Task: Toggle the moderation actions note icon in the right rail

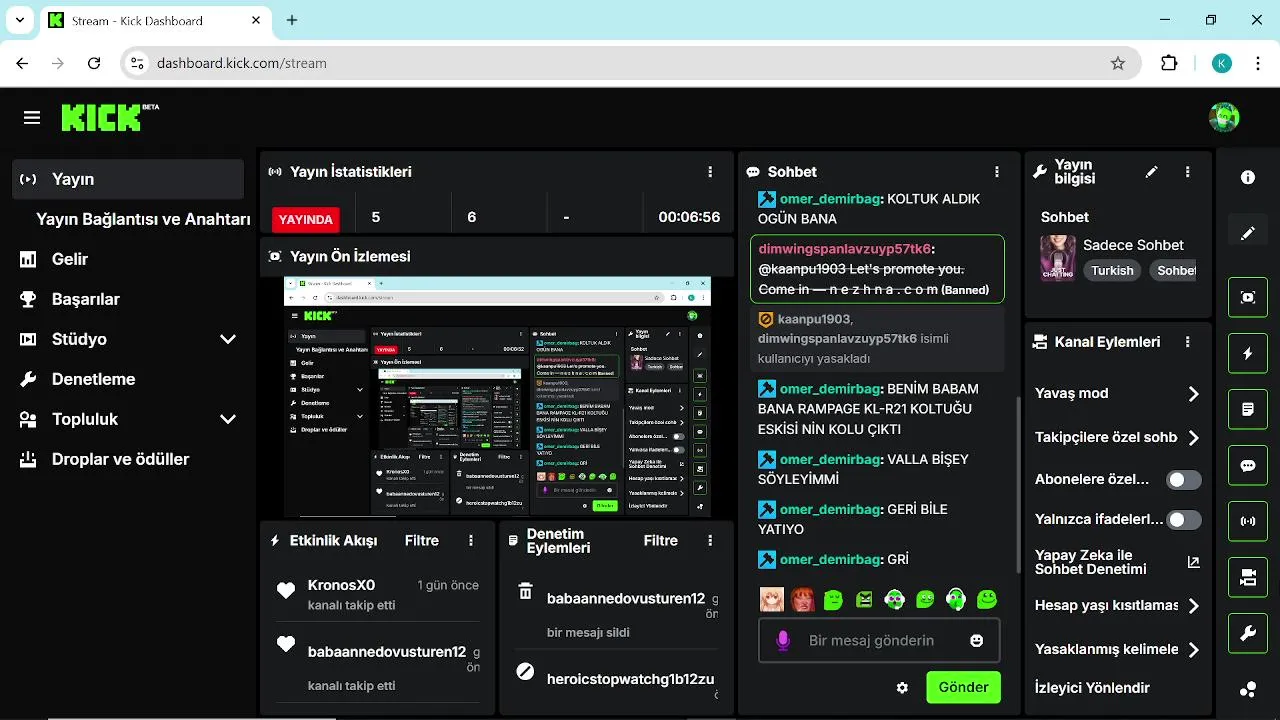Action: (1248, 409)
